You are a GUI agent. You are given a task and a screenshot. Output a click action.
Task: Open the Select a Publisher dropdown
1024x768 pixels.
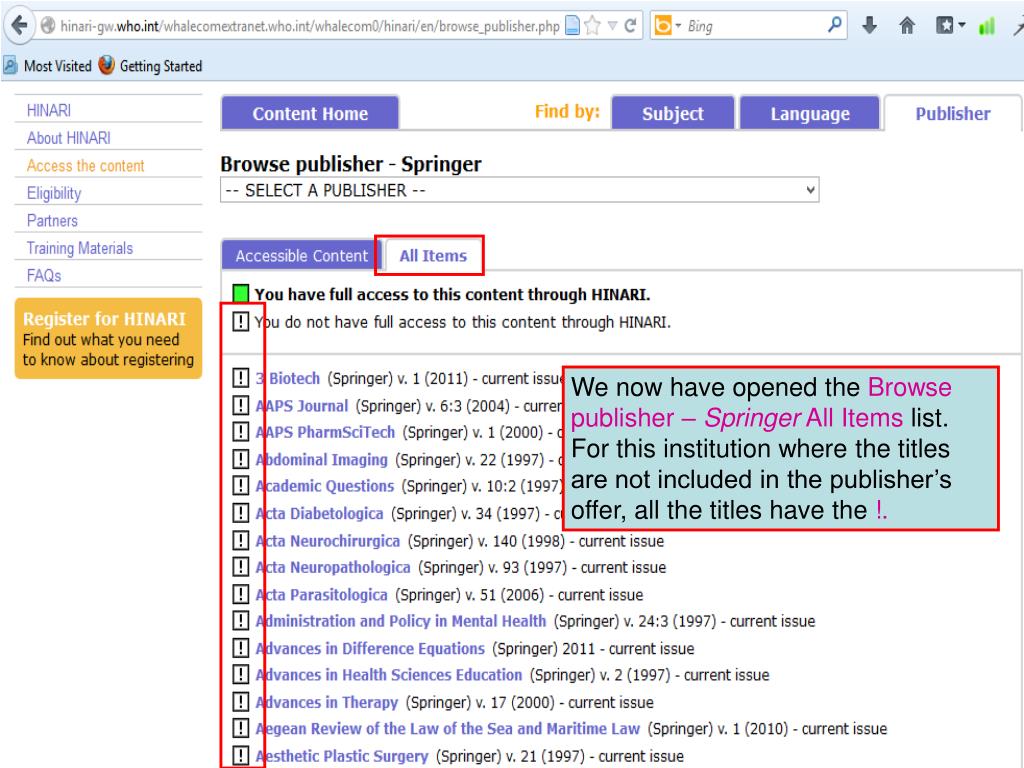click(x=520, y=191)
